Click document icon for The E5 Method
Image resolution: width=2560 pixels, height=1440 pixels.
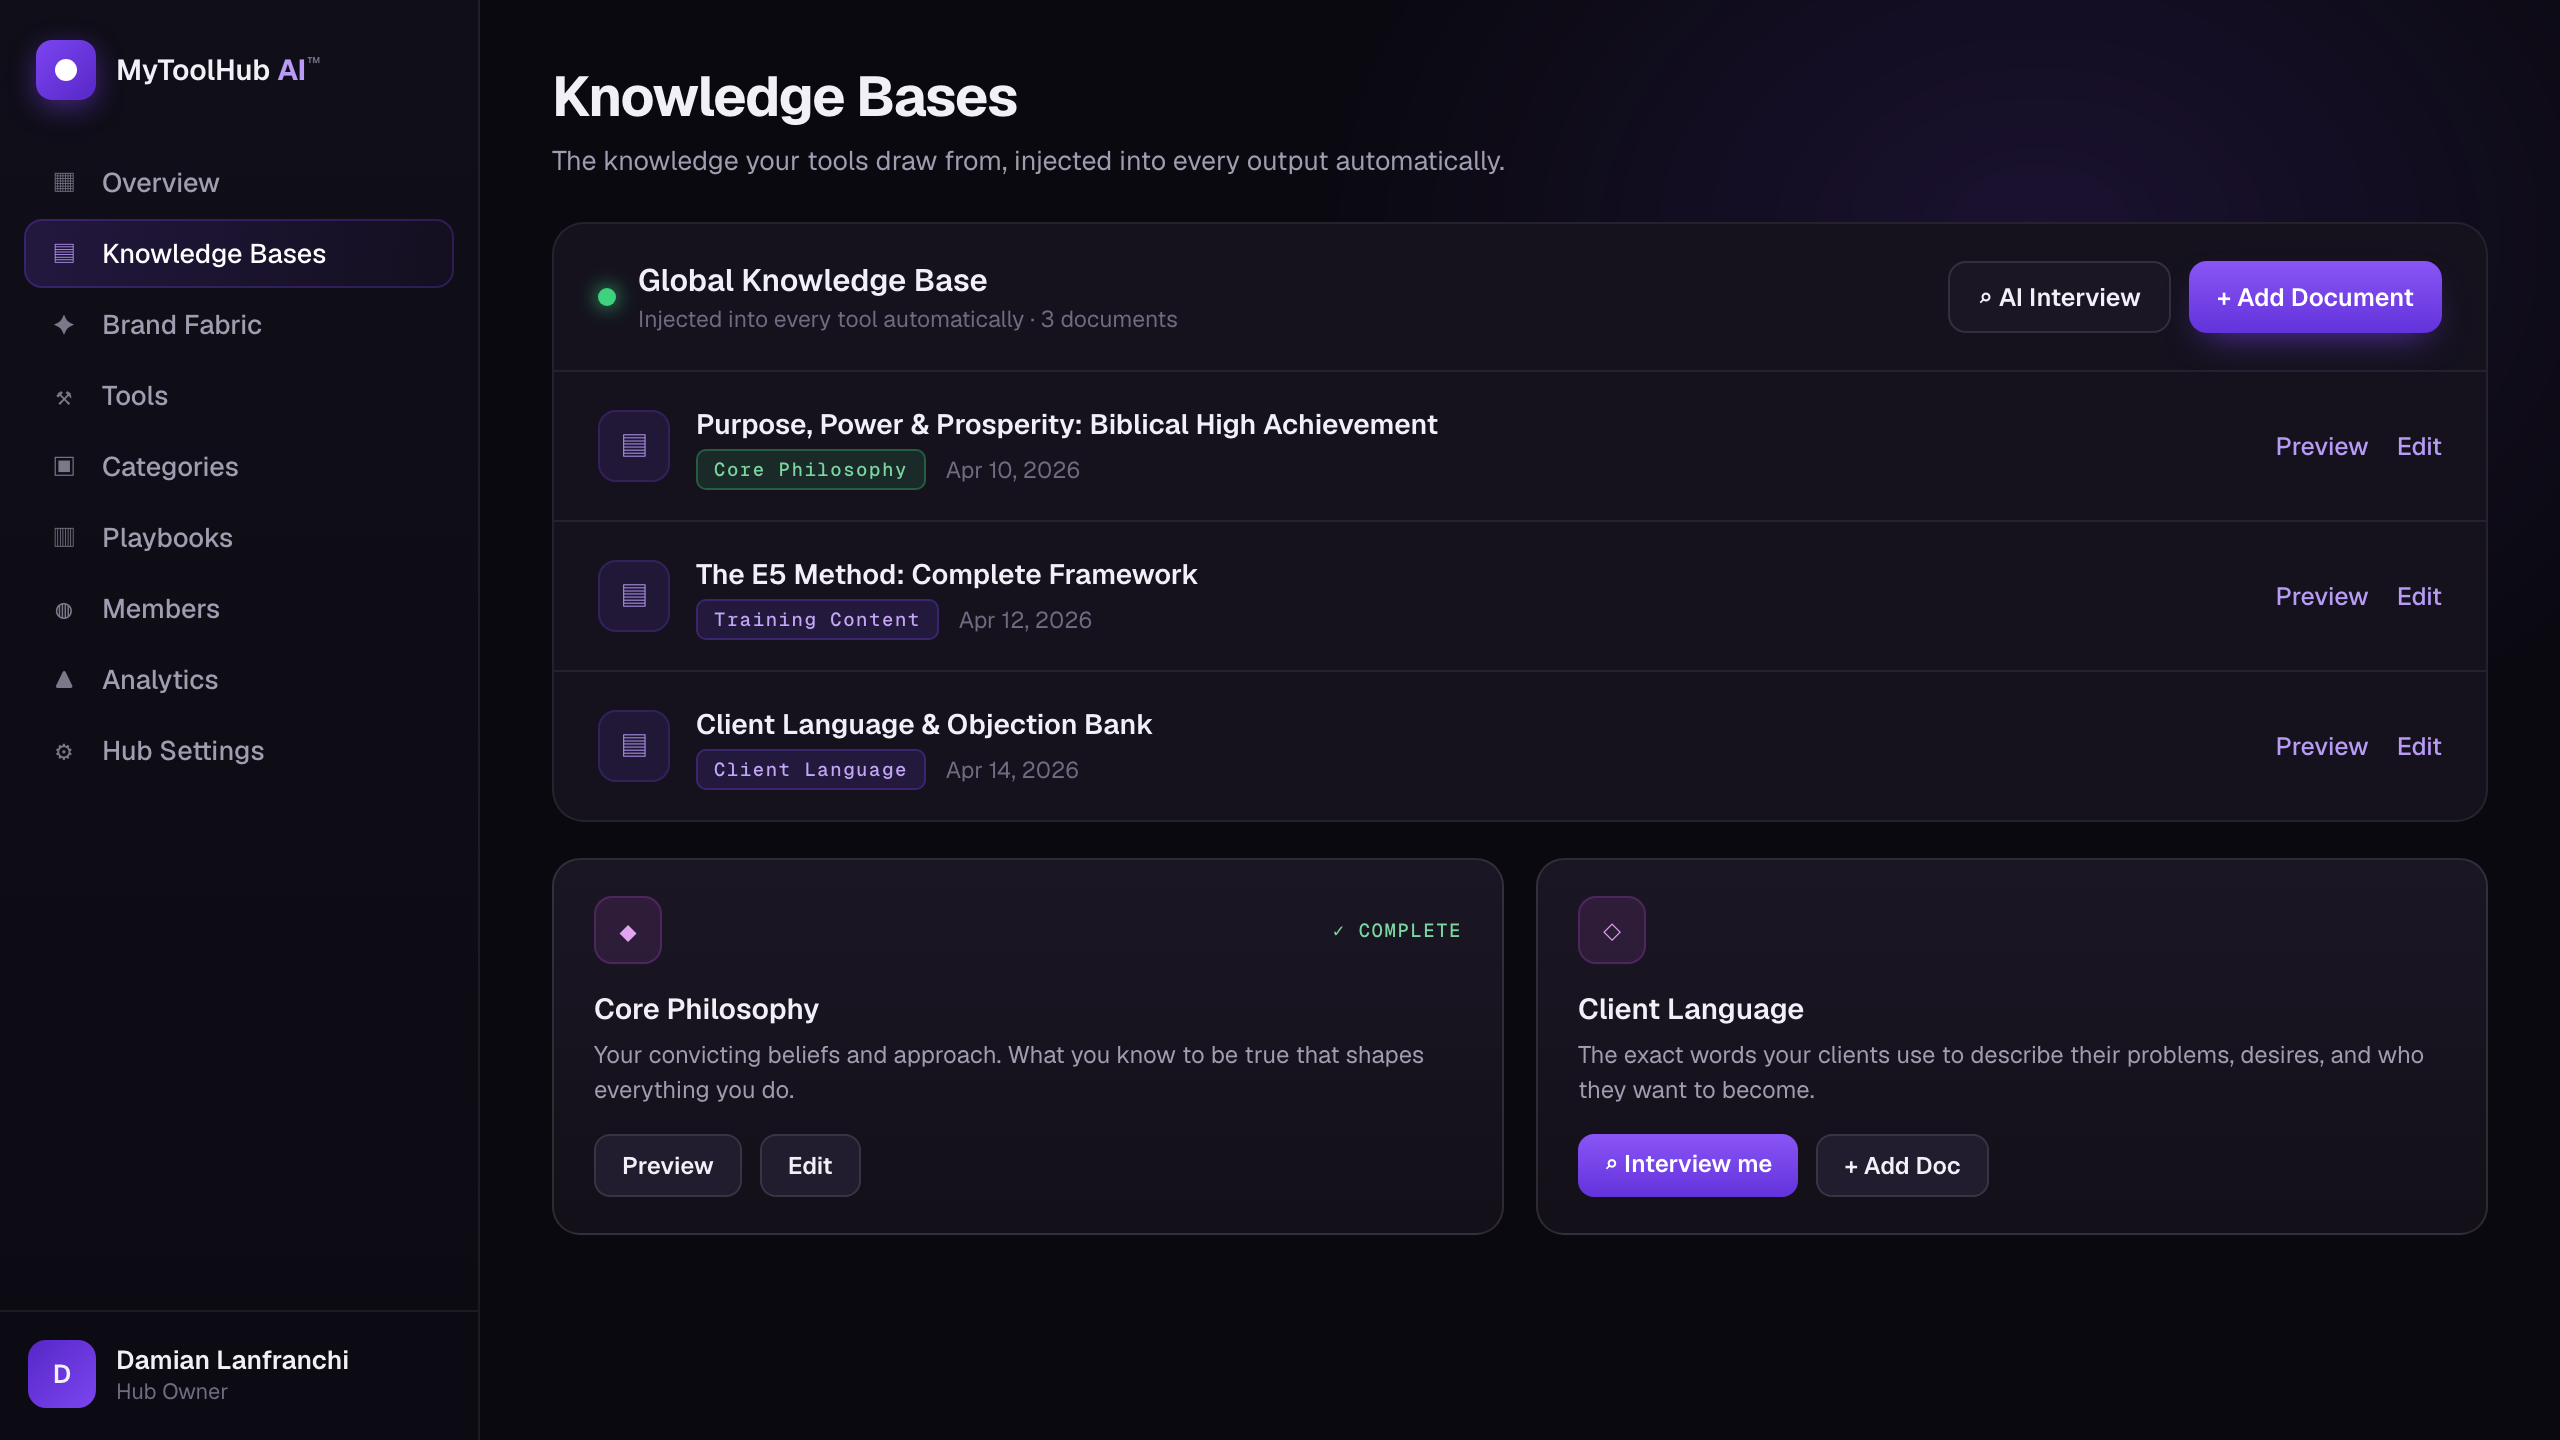click(634, 596)
